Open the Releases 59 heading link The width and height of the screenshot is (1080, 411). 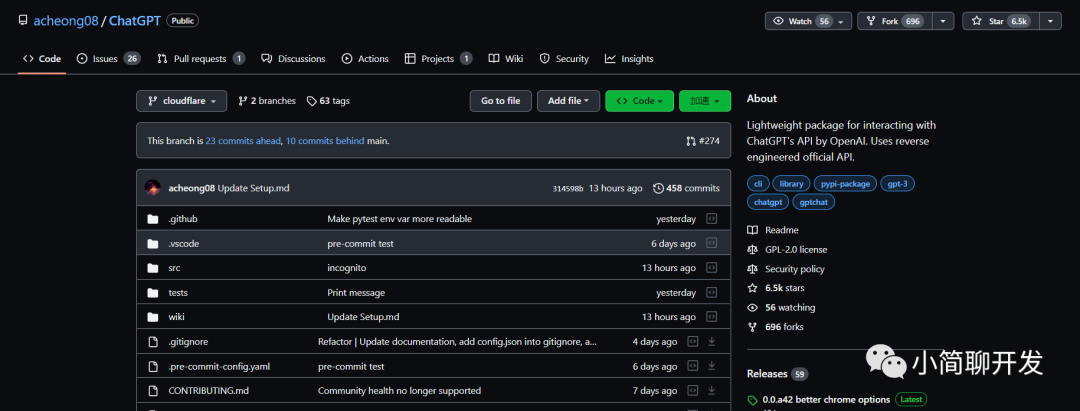coord(777,374)
